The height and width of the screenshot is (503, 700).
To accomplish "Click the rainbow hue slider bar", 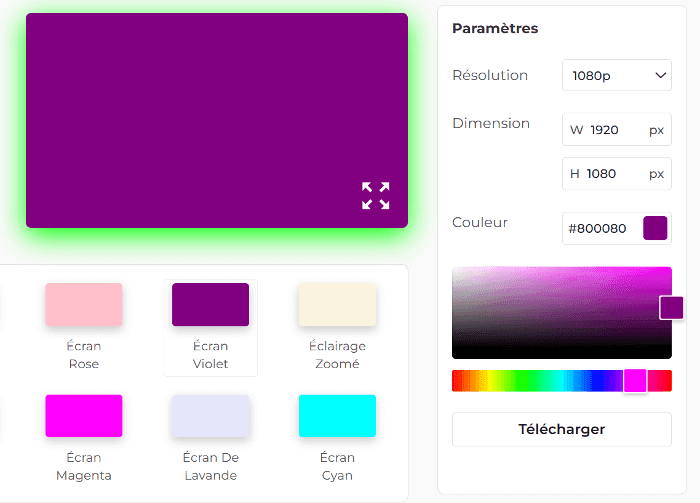I will [x=540, y=381].
